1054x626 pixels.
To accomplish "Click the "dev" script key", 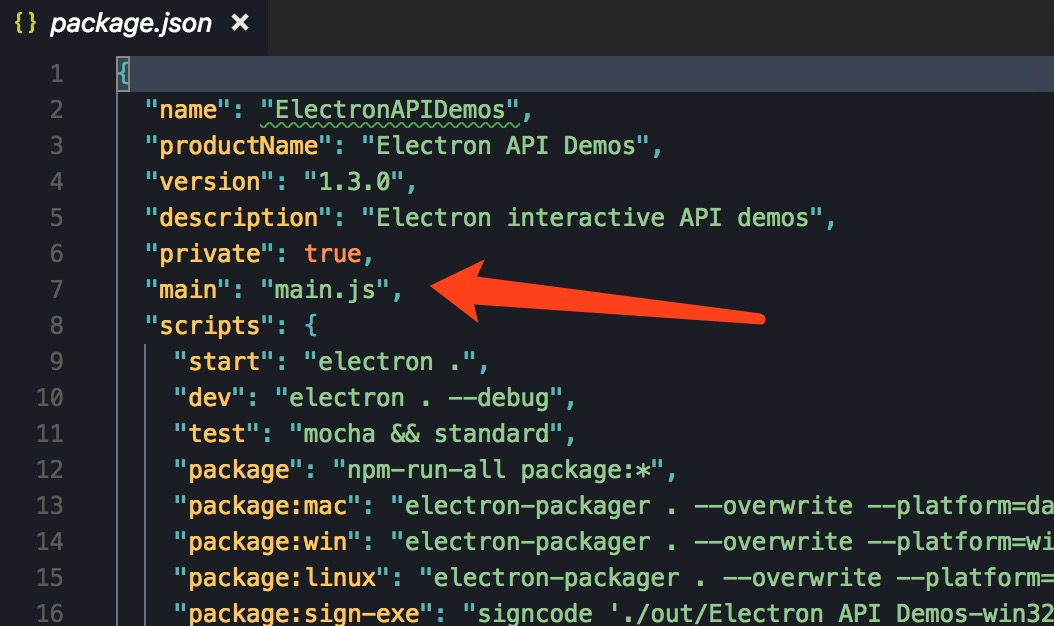I will [x=210, y=397].
